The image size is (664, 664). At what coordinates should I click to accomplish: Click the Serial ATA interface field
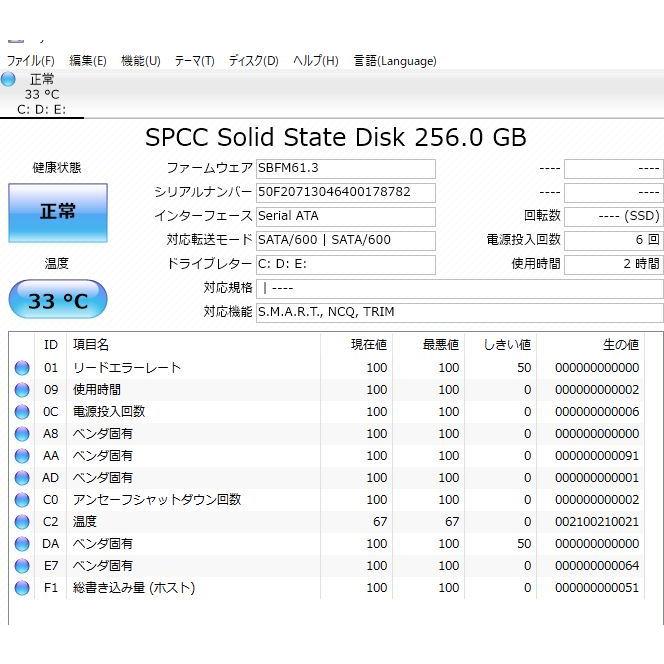tap(346, 216)
